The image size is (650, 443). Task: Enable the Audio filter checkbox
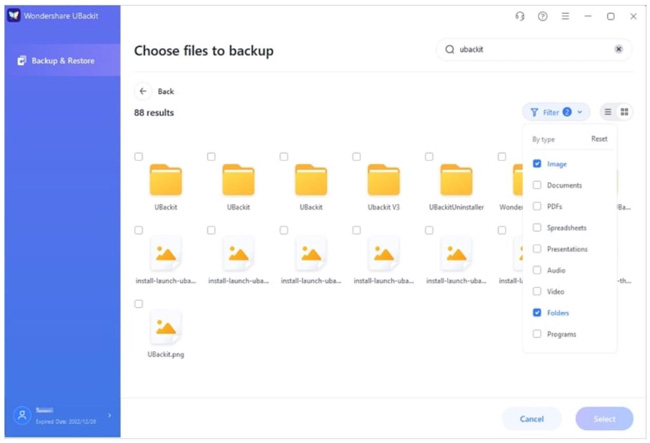point(537,270)
